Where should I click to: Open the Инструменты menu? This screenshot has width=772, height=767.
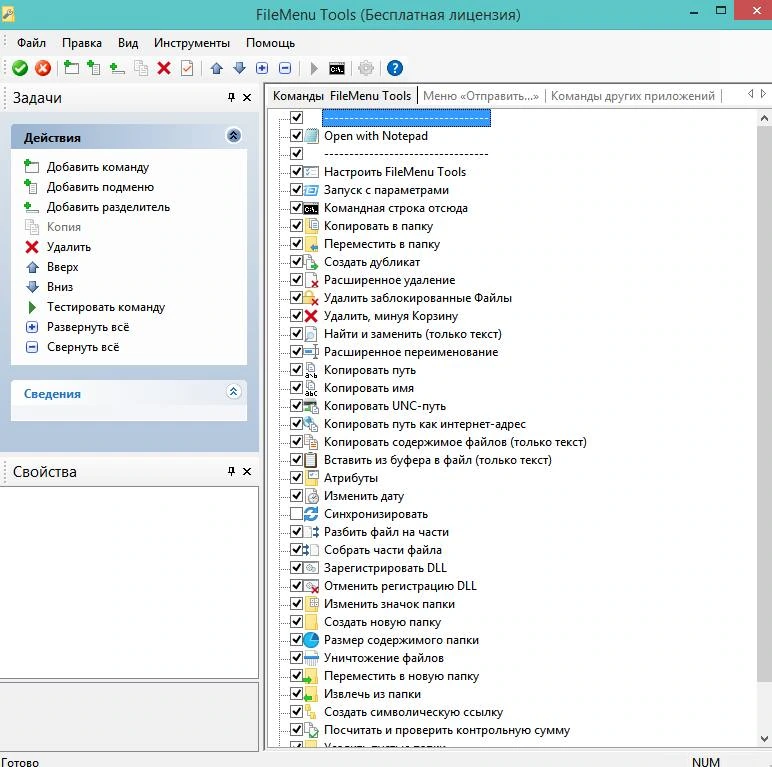pos(192,43)
